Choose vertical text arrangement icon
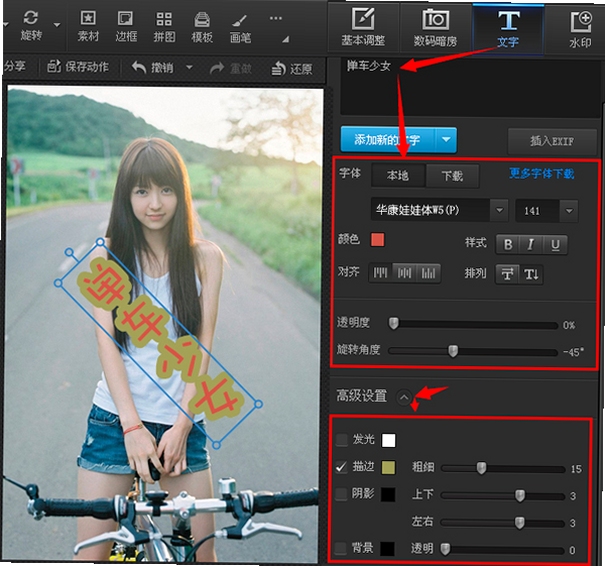 click(531, 275)
